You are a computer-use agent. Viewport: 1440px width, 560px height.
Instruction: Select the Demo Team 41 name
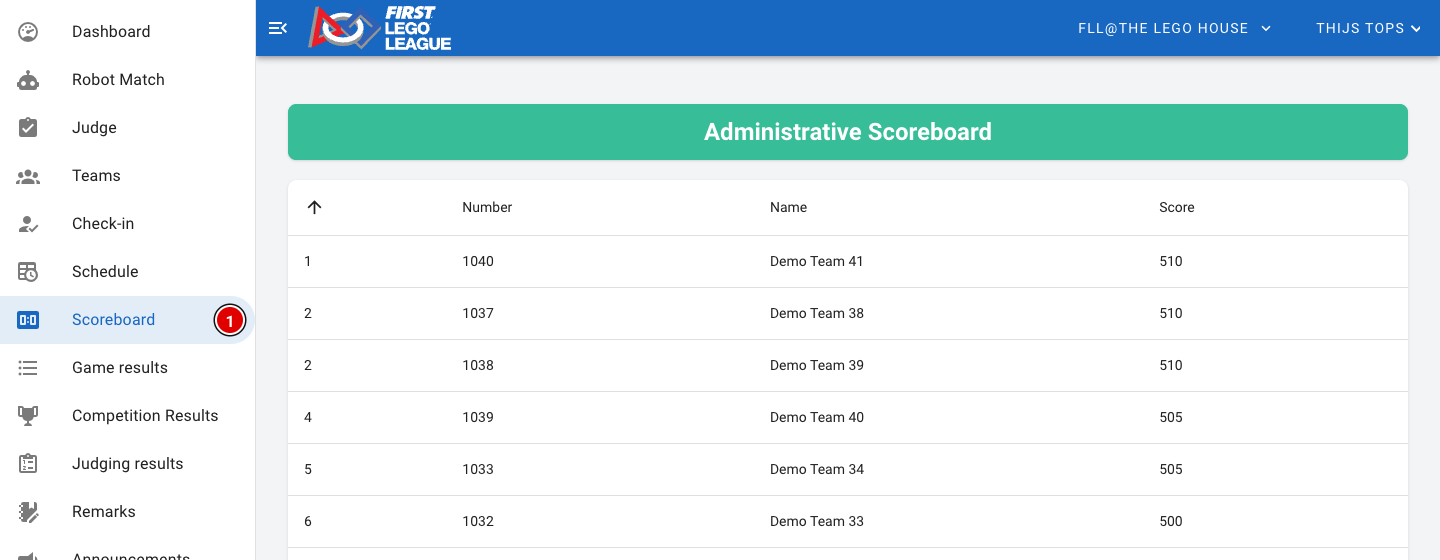tap(817, 261)
